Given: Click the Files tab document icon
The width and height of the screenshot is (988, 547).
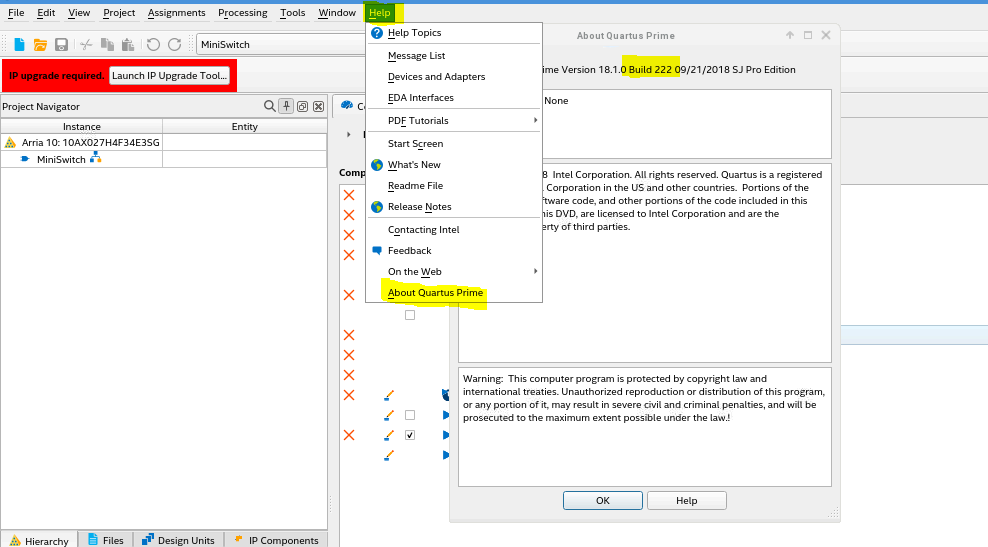Looking at the screenshot, I should [93, 539].
